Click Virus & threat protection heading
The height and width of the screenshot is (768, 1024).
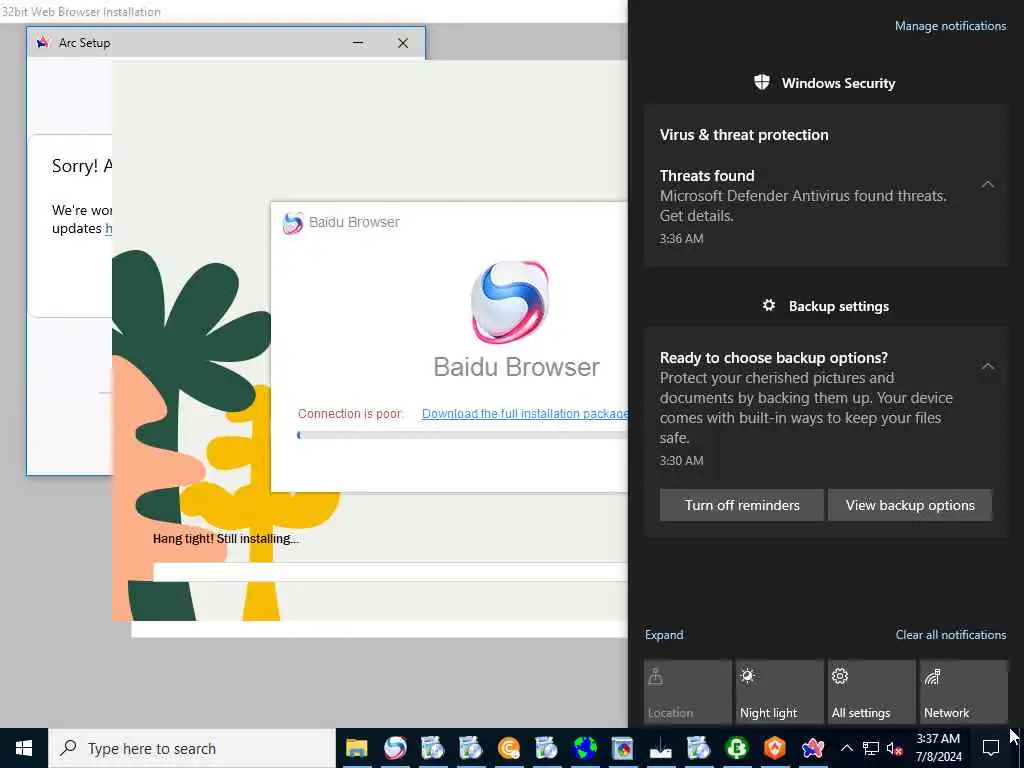pos(744,135)
